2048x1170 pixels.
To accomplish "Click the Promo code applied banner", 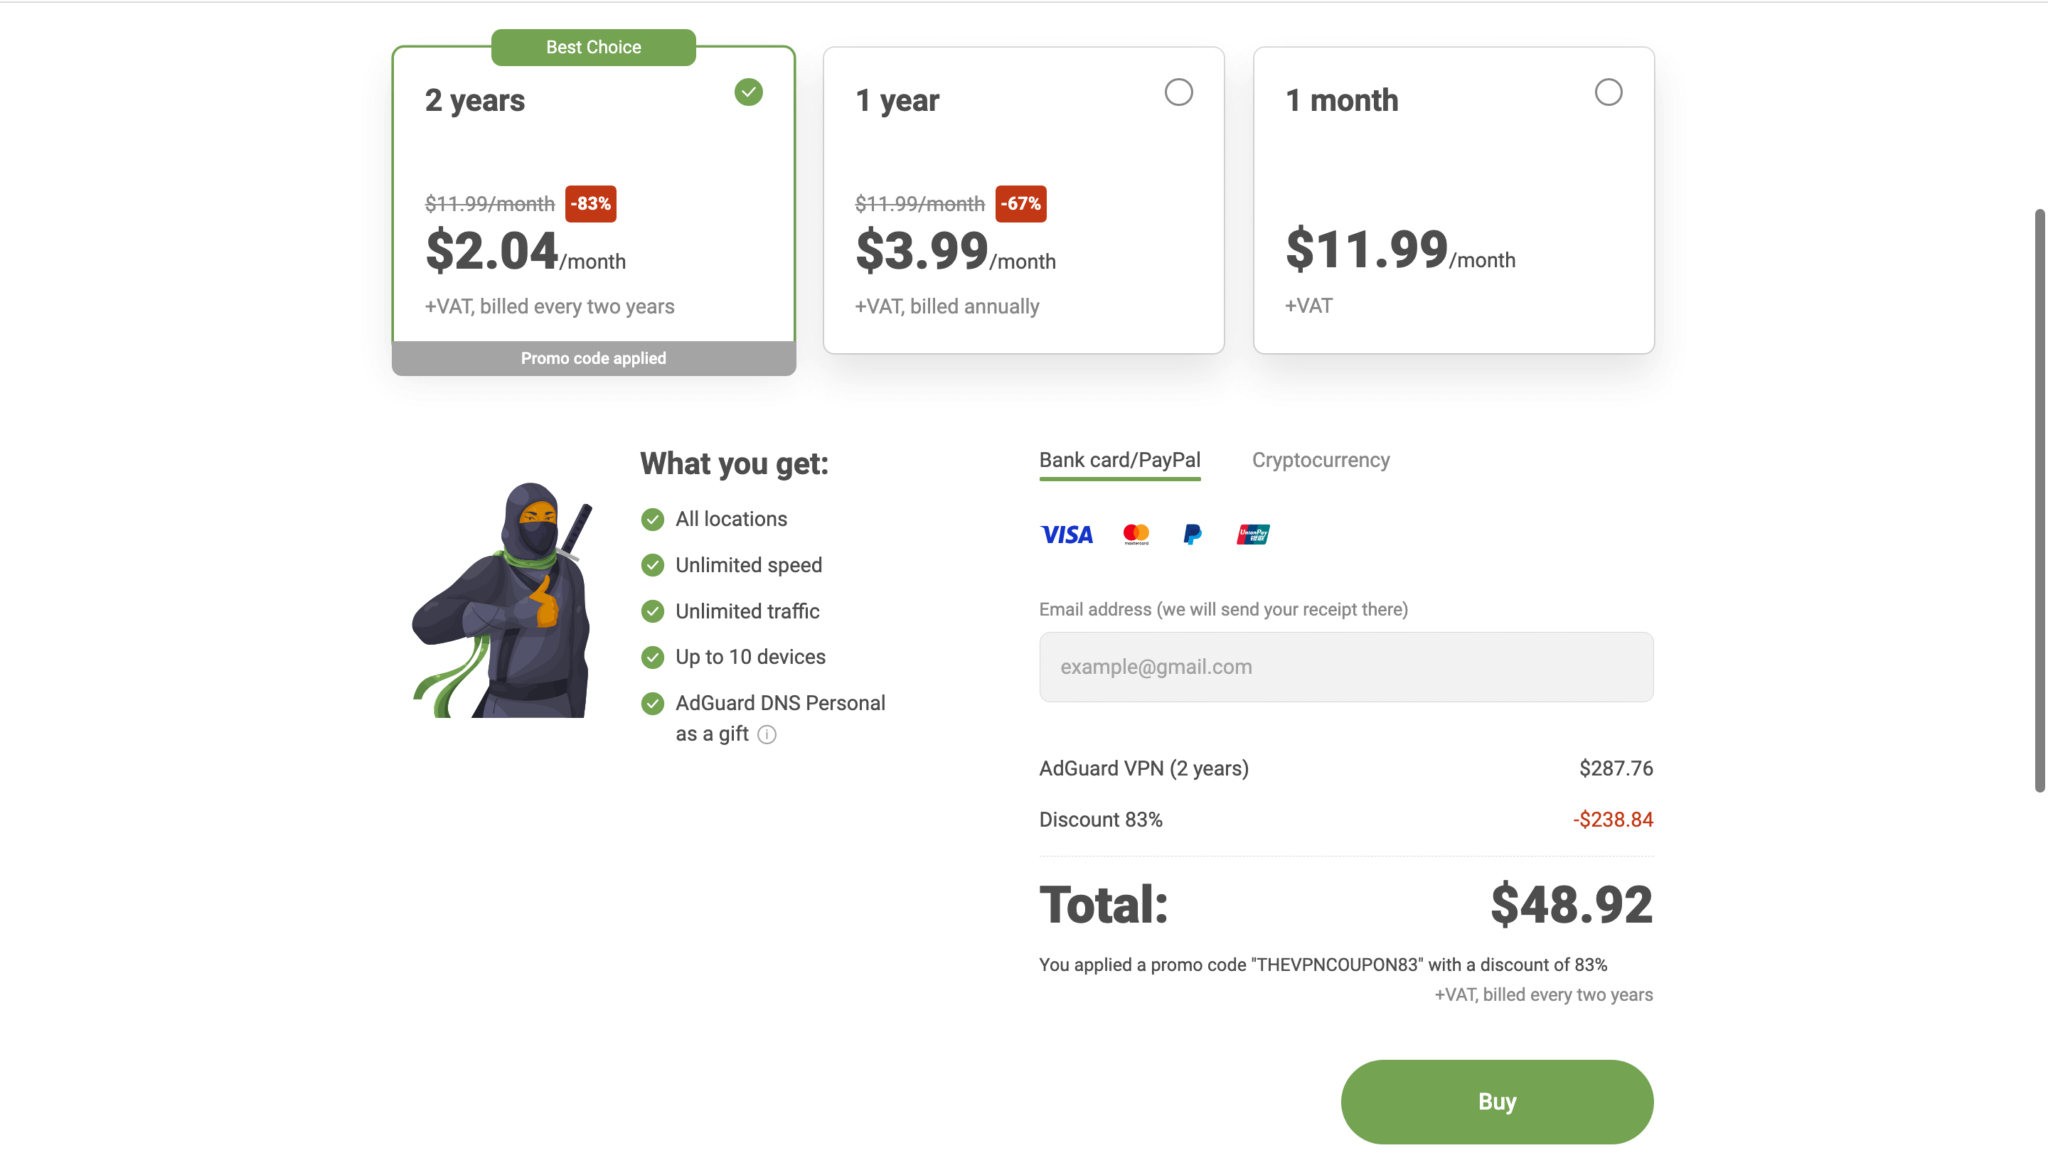I will (594, 358).
